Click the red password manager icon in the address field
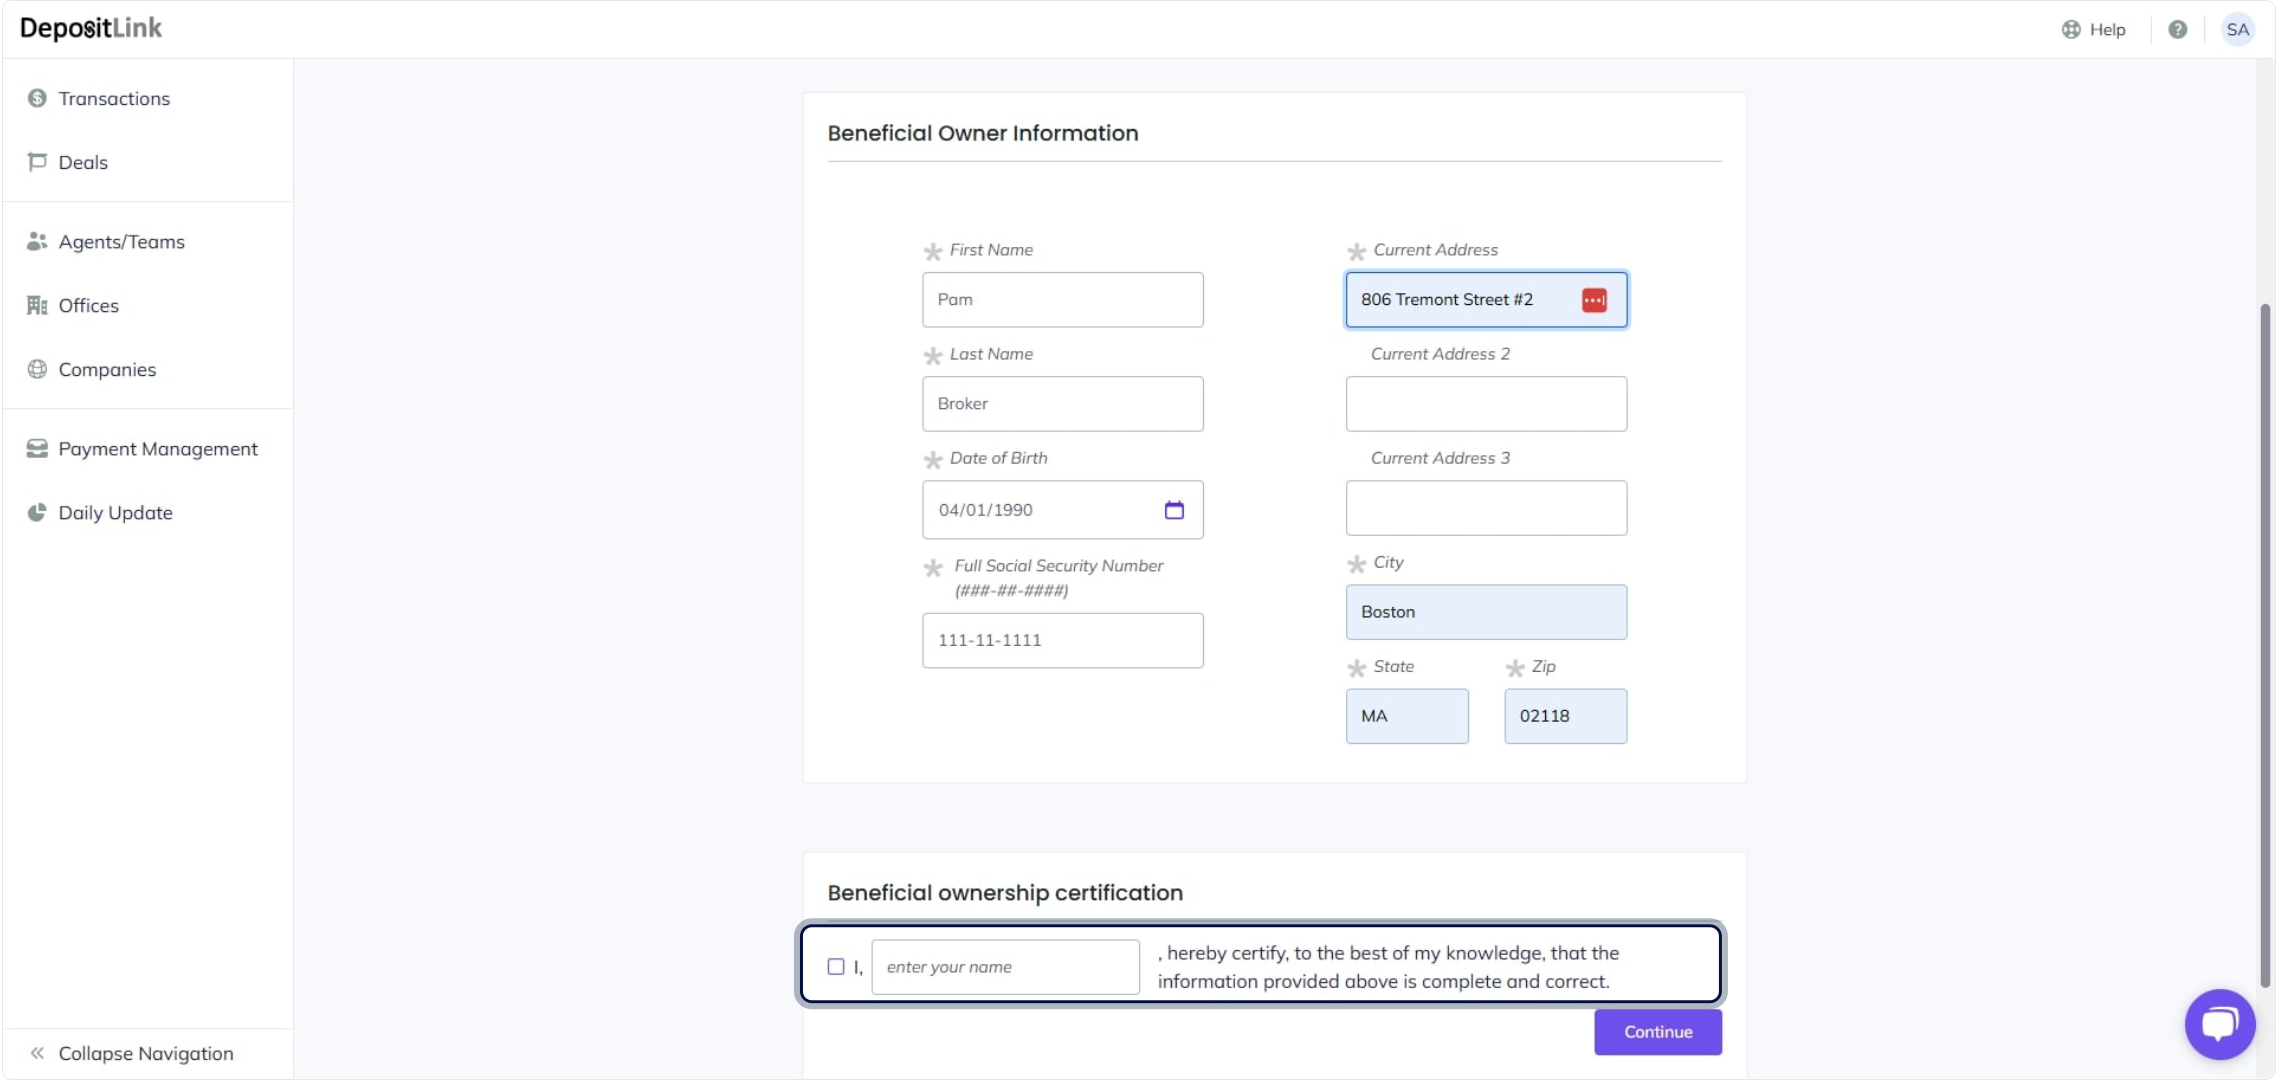2278x1080 pixels. point(1594,300)
